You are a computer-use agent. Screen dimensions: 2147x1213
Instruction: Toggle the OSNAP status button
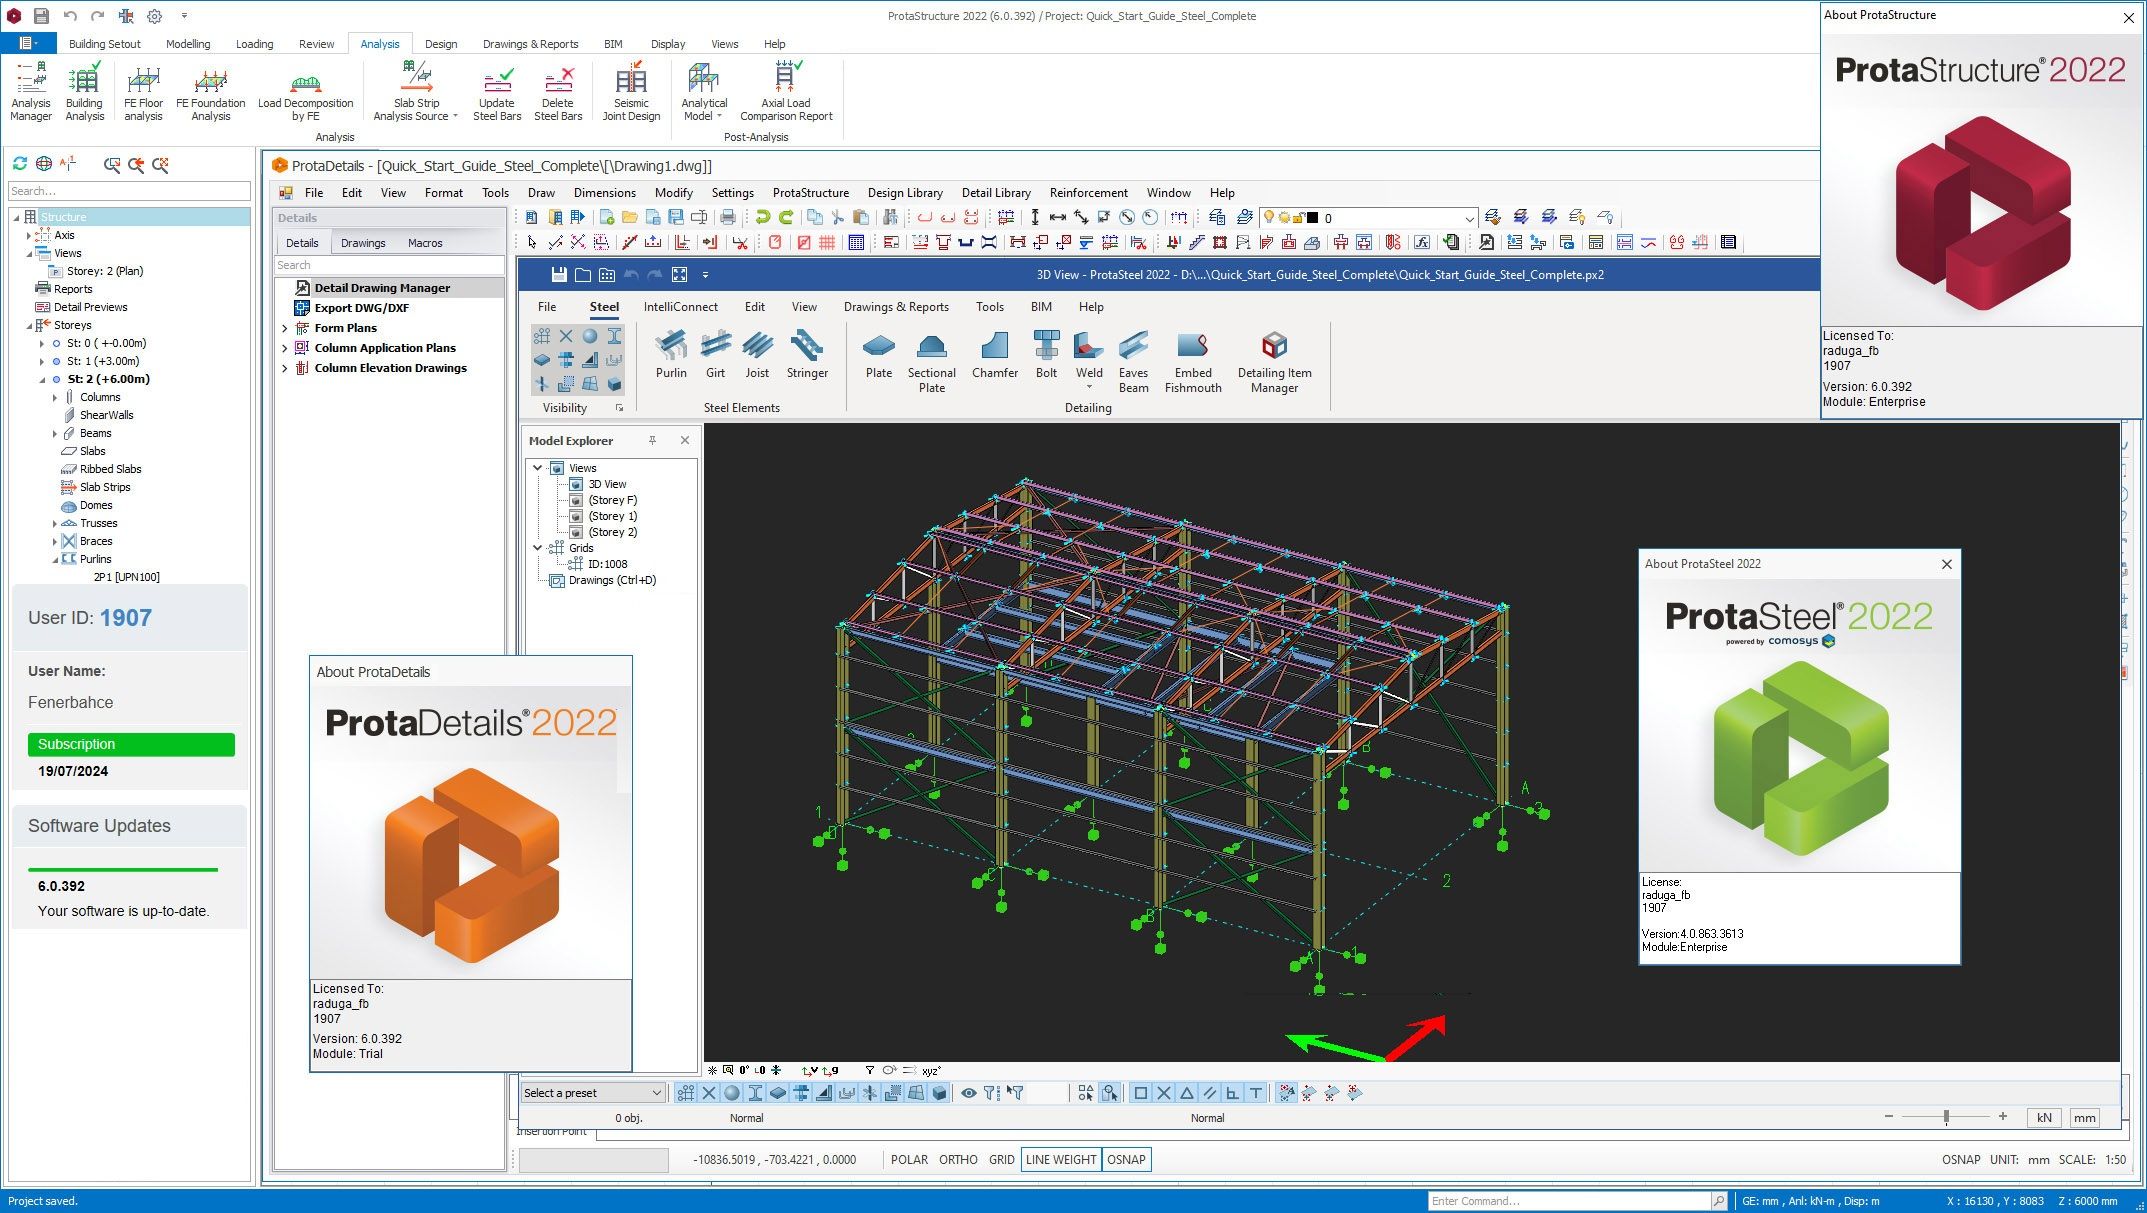point(1126,1159)
